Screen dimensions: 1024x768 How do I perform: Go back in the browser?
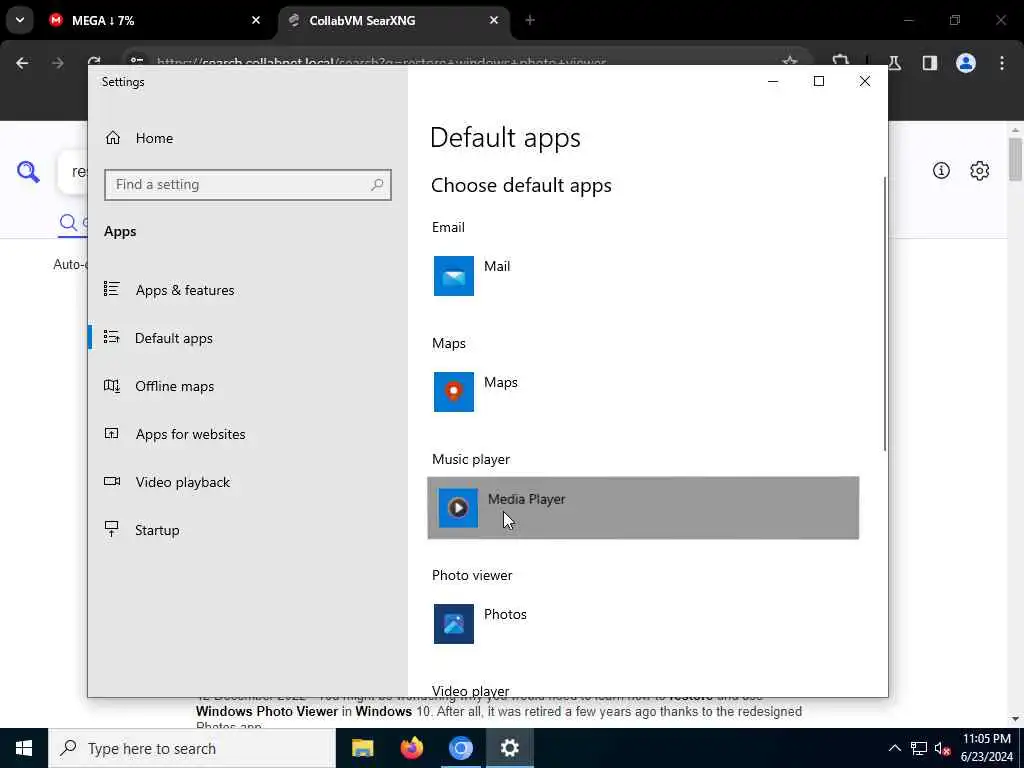click(x=22, y=63)
